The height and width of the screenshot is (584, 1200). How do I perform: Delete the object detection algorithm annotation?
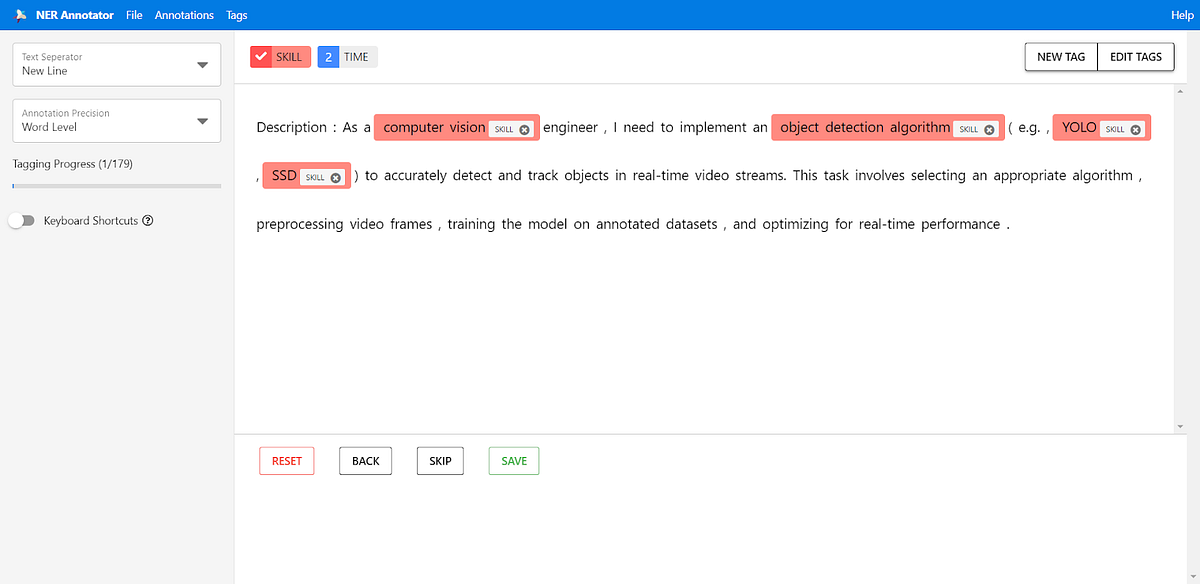click(x=988, y=128)
